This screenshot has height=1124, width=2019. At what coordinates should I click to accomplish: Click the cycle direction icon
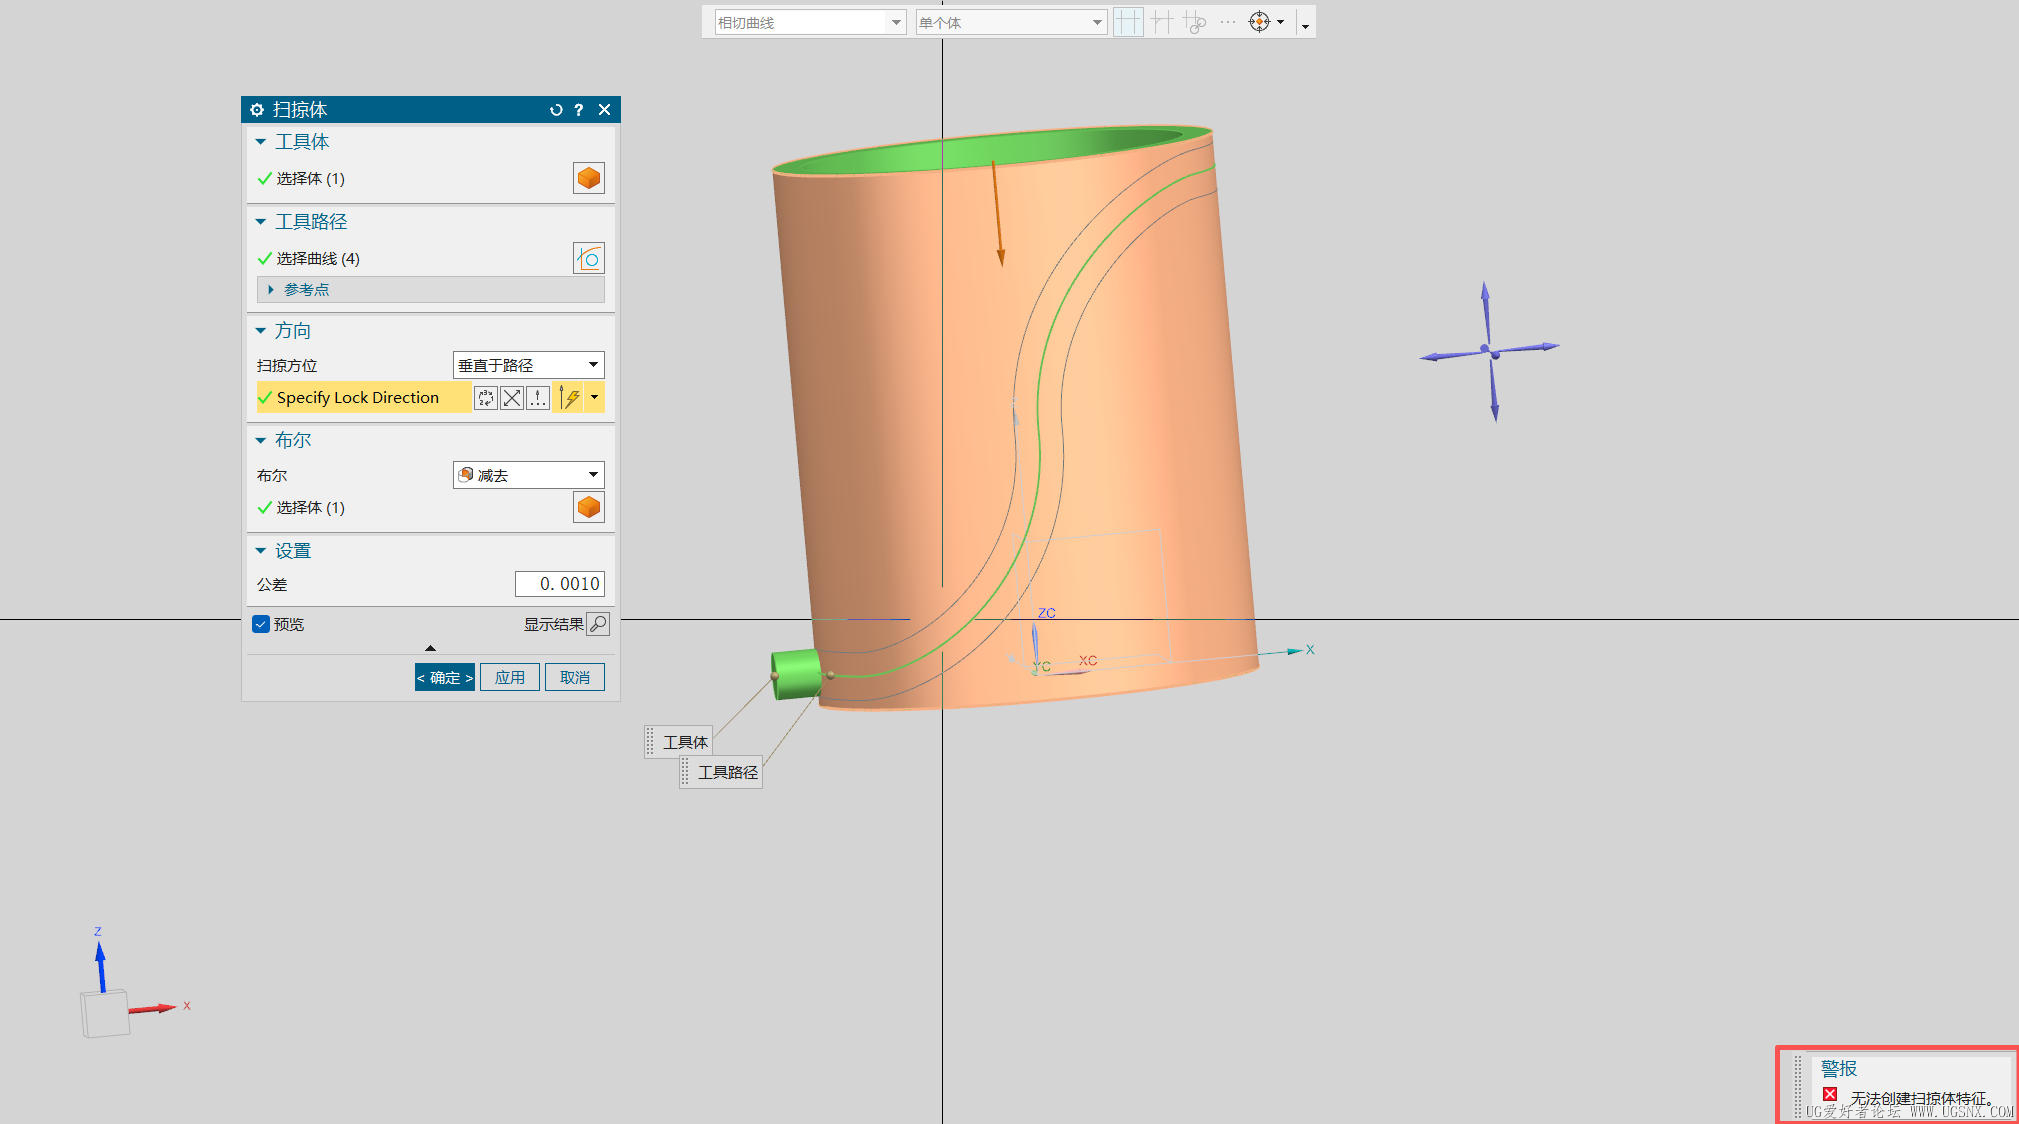click(486, 398)
